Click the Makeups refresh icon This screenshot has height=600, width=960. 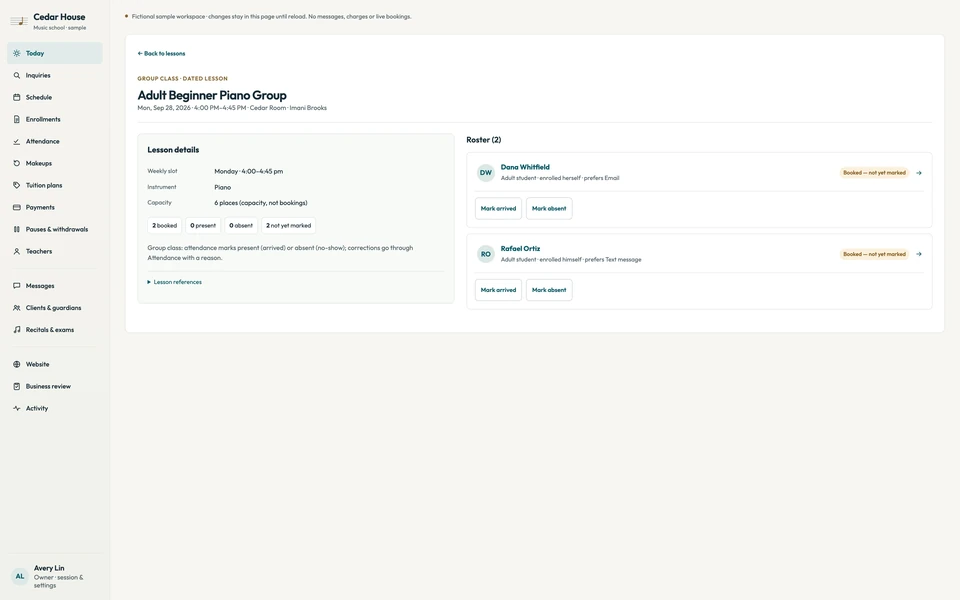17,163
